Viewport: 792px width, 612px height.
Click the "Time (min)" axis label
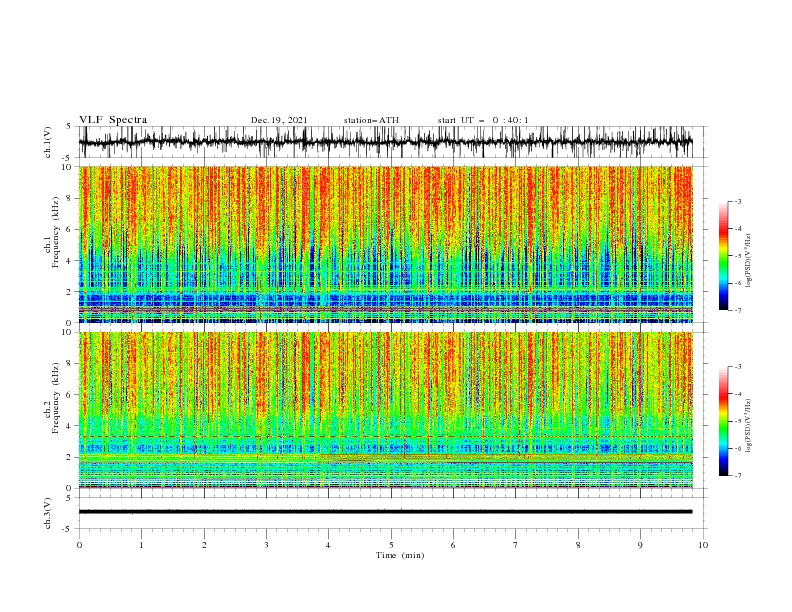coord(400,555)
